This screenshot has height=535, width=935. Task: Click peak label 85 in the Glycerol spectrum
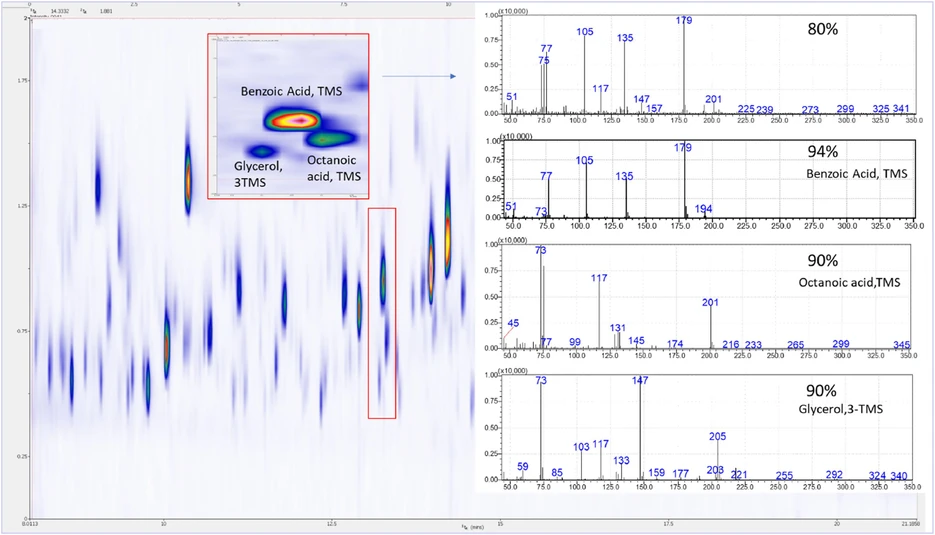tap(557, 472)
